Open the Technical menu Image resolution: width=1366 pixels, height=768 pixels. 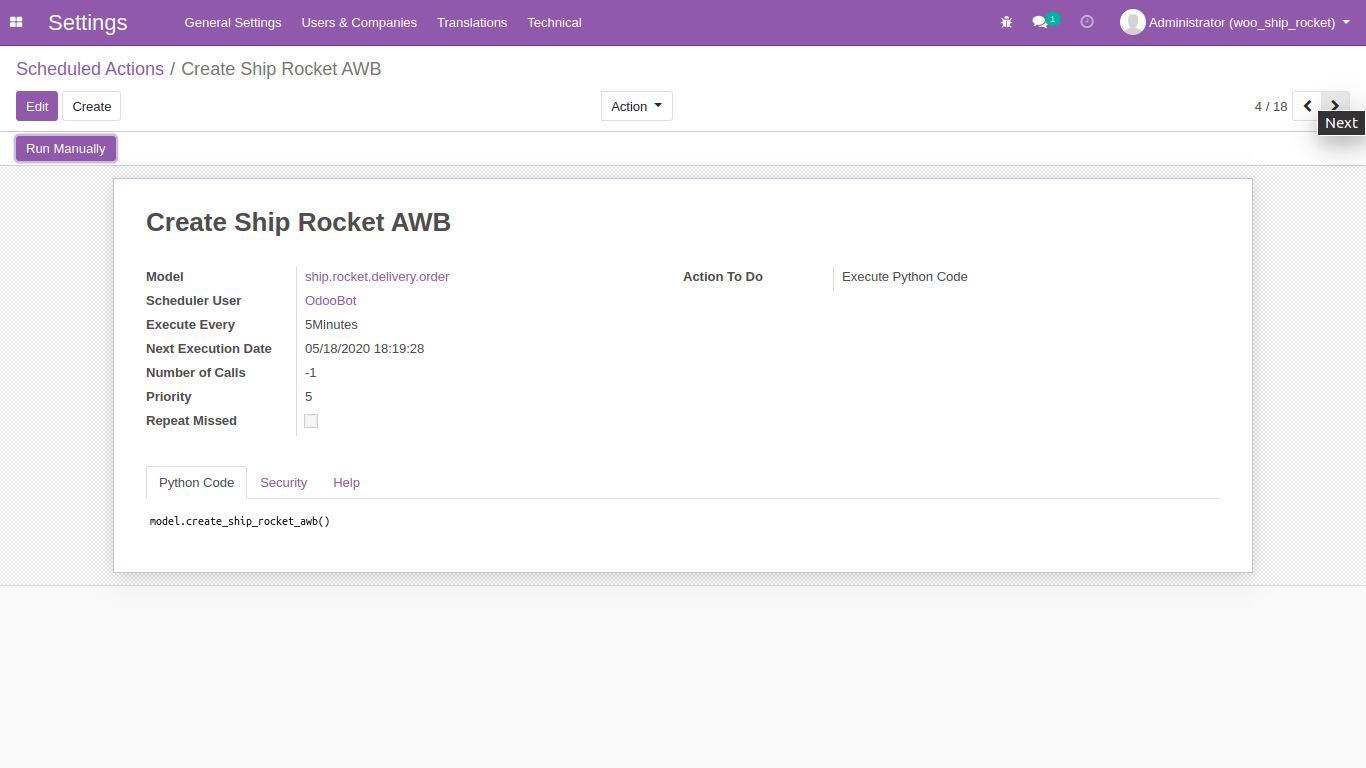(554, 22)
